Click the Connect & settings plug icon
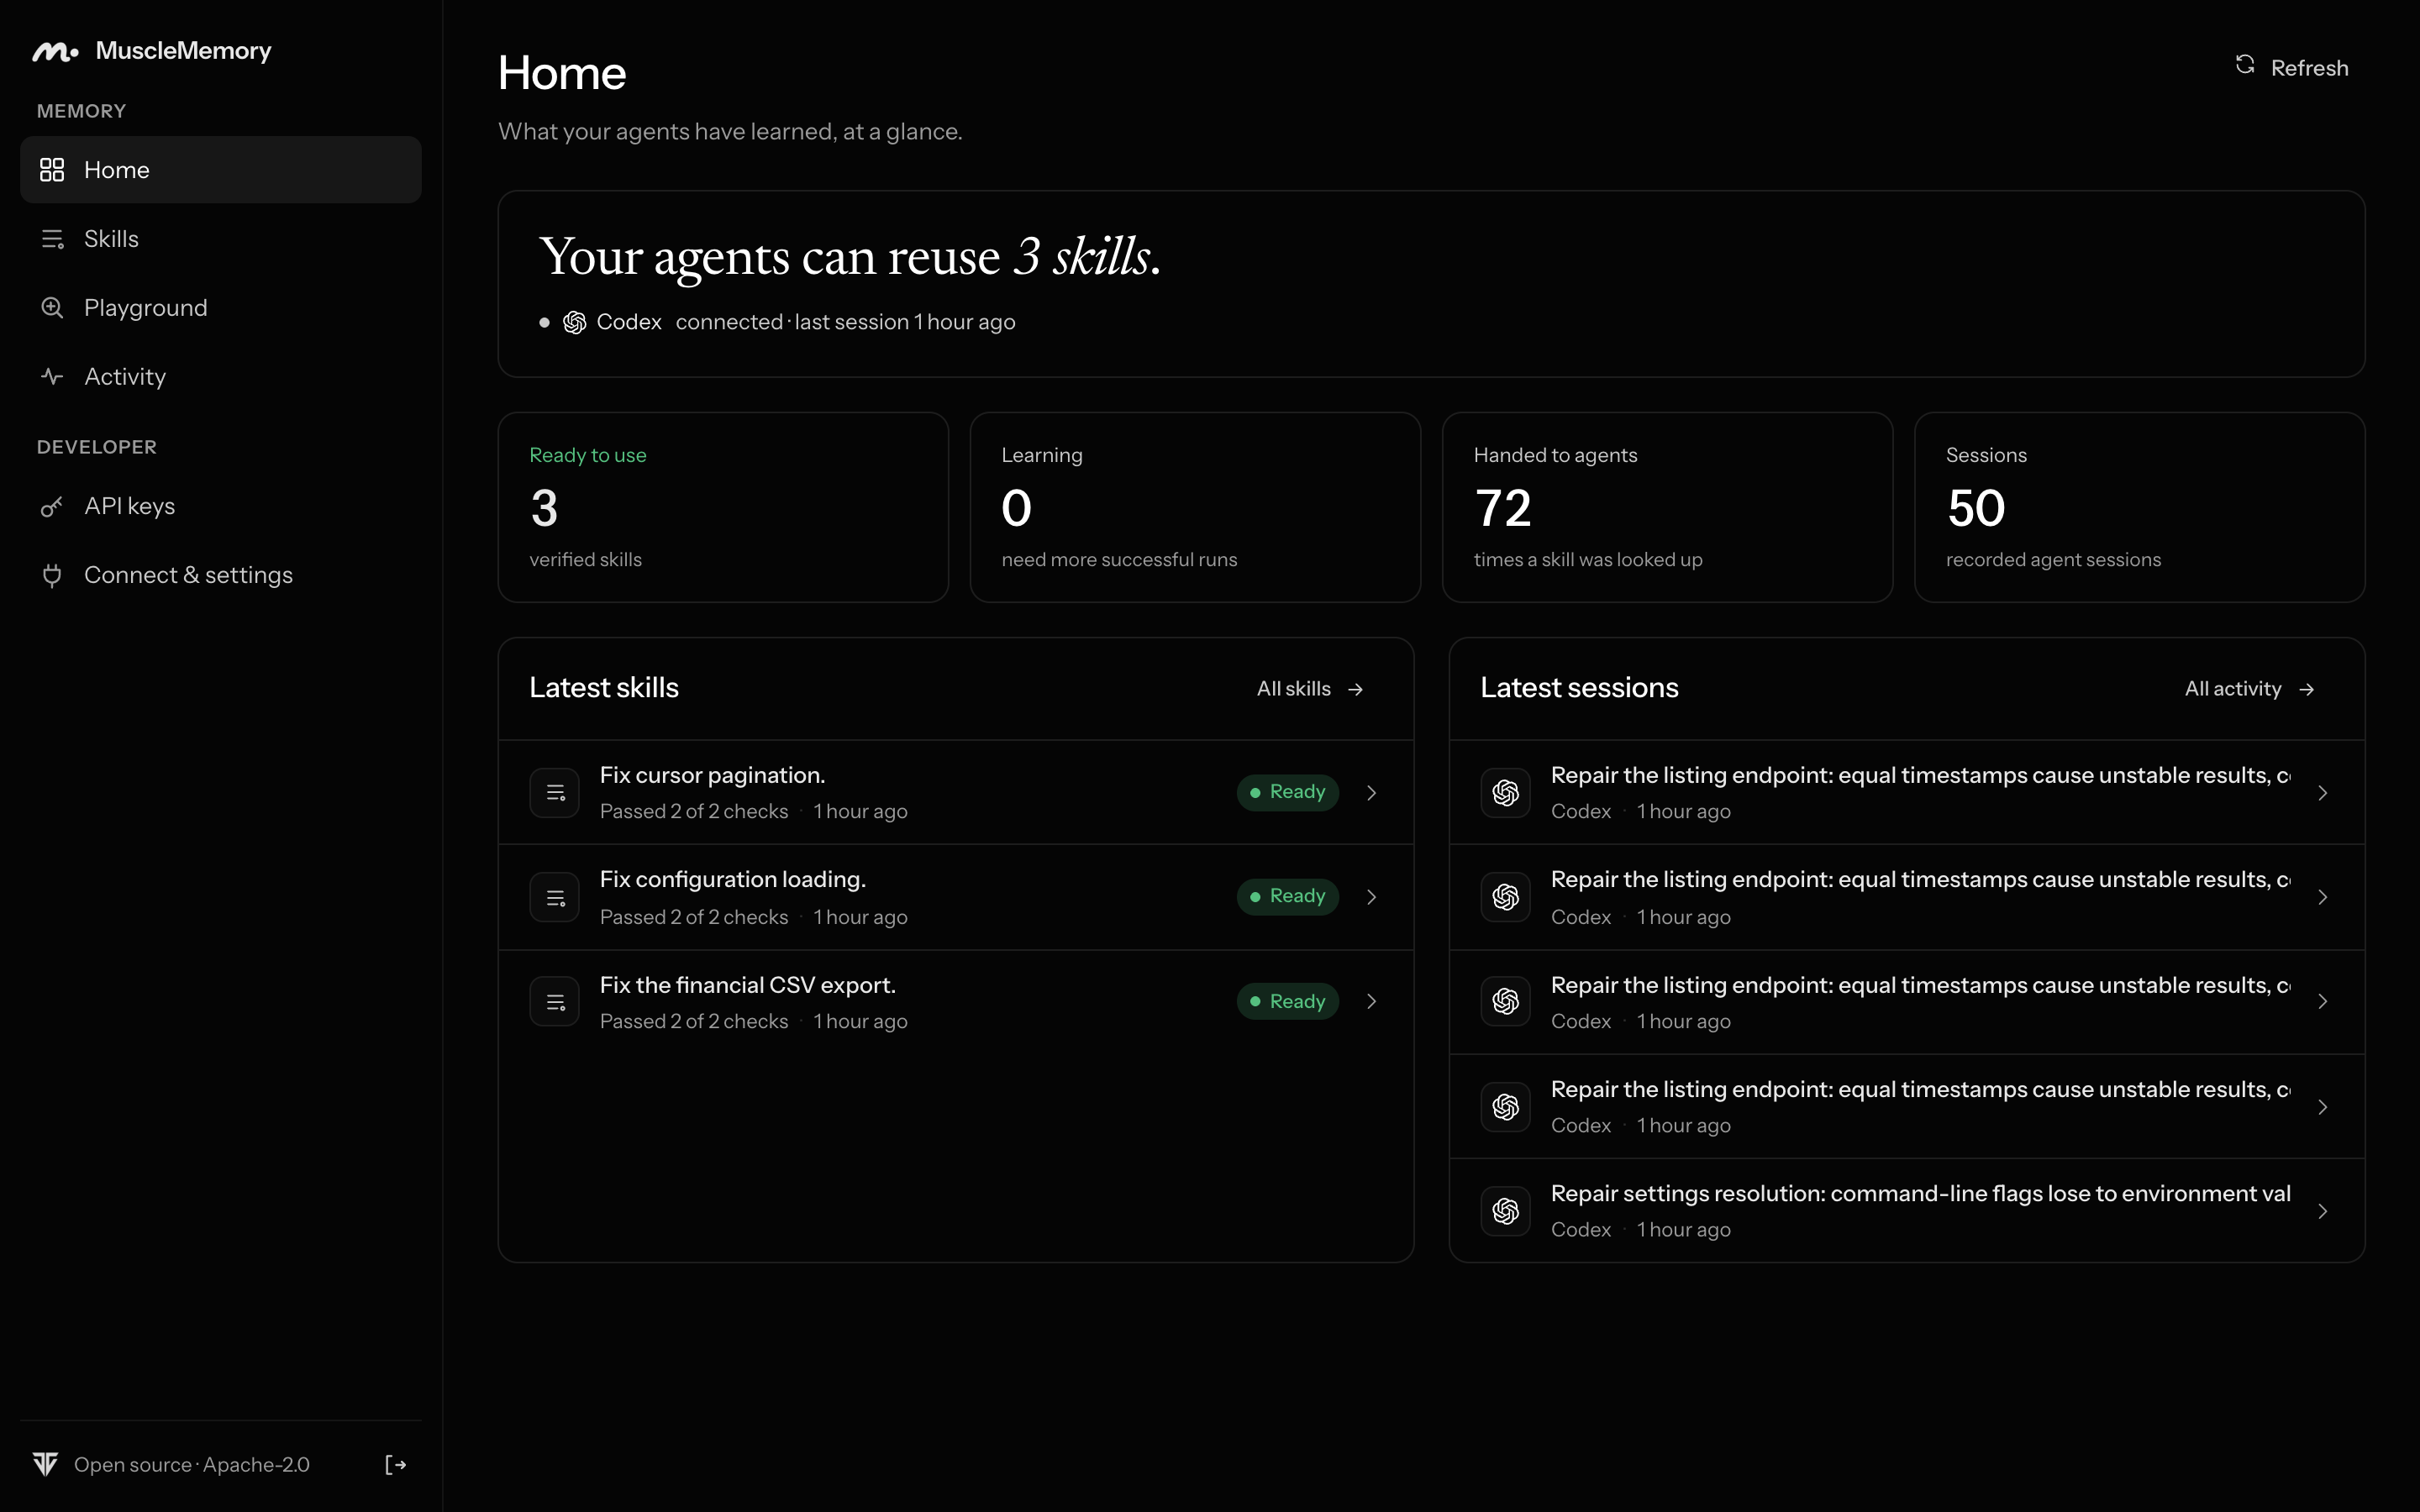The height and width of the screenshot is (1512, 2420). click(52, 575)
